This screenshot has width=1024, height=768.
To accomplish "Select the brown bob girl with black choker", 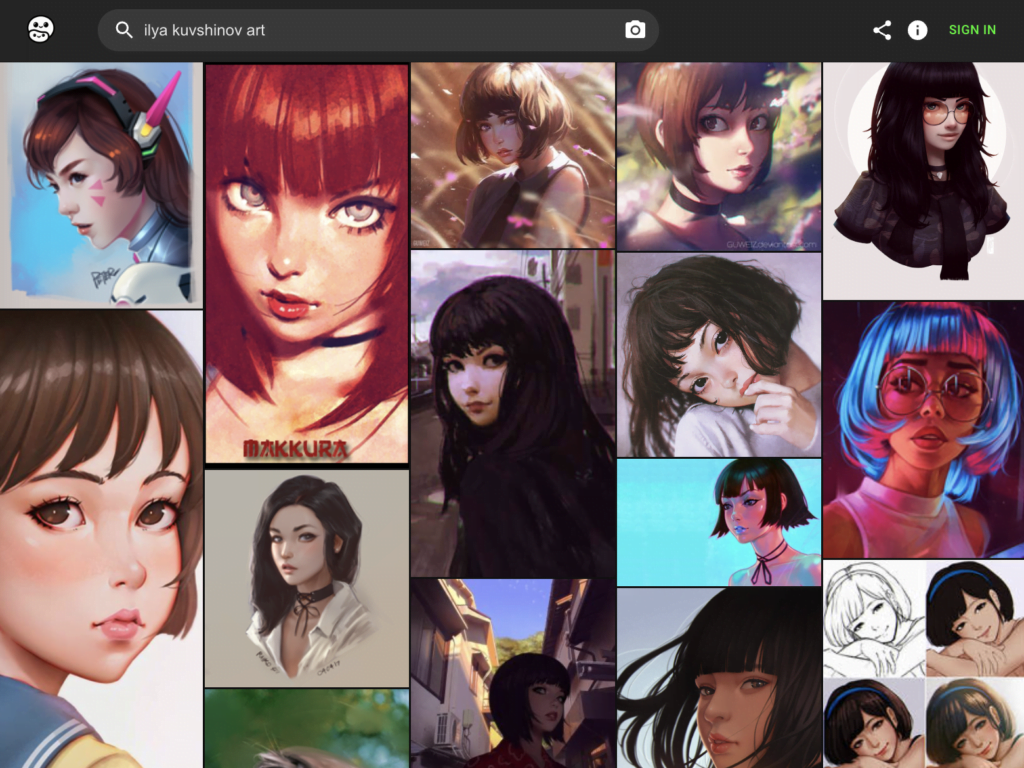I will coord(718,155).
